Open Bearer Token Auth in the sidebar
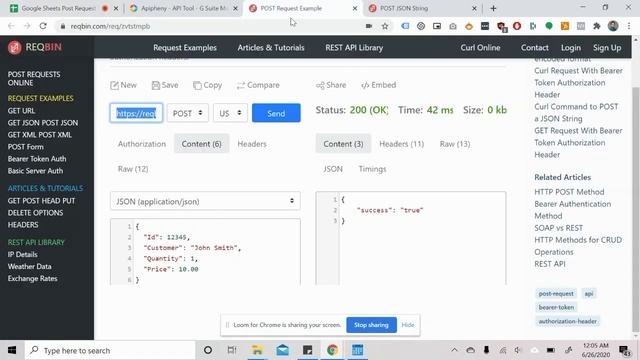The height and width of the screenshot is (360, 640). pos(37,159)
